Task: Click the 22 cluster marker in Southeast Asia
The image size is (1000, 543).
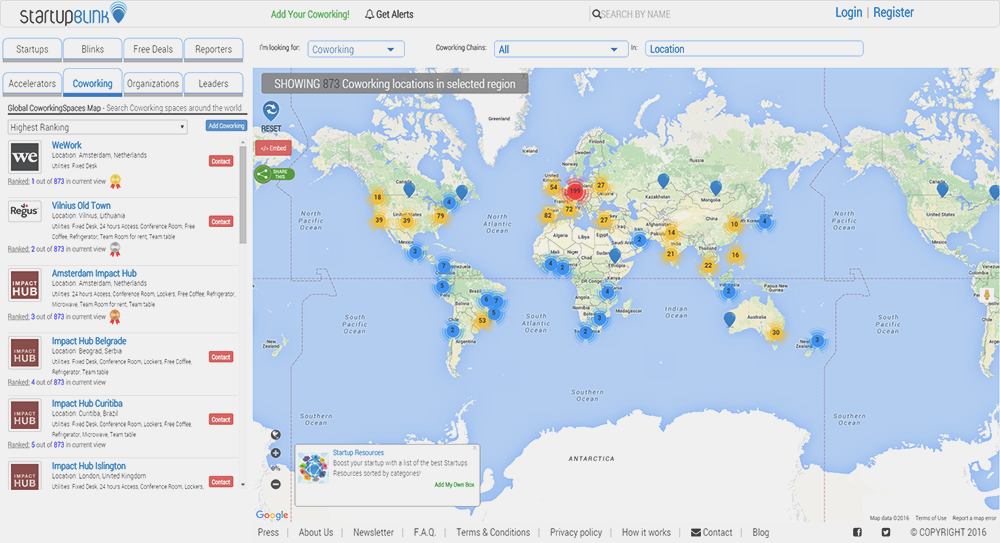Action: tap(708, 265)
